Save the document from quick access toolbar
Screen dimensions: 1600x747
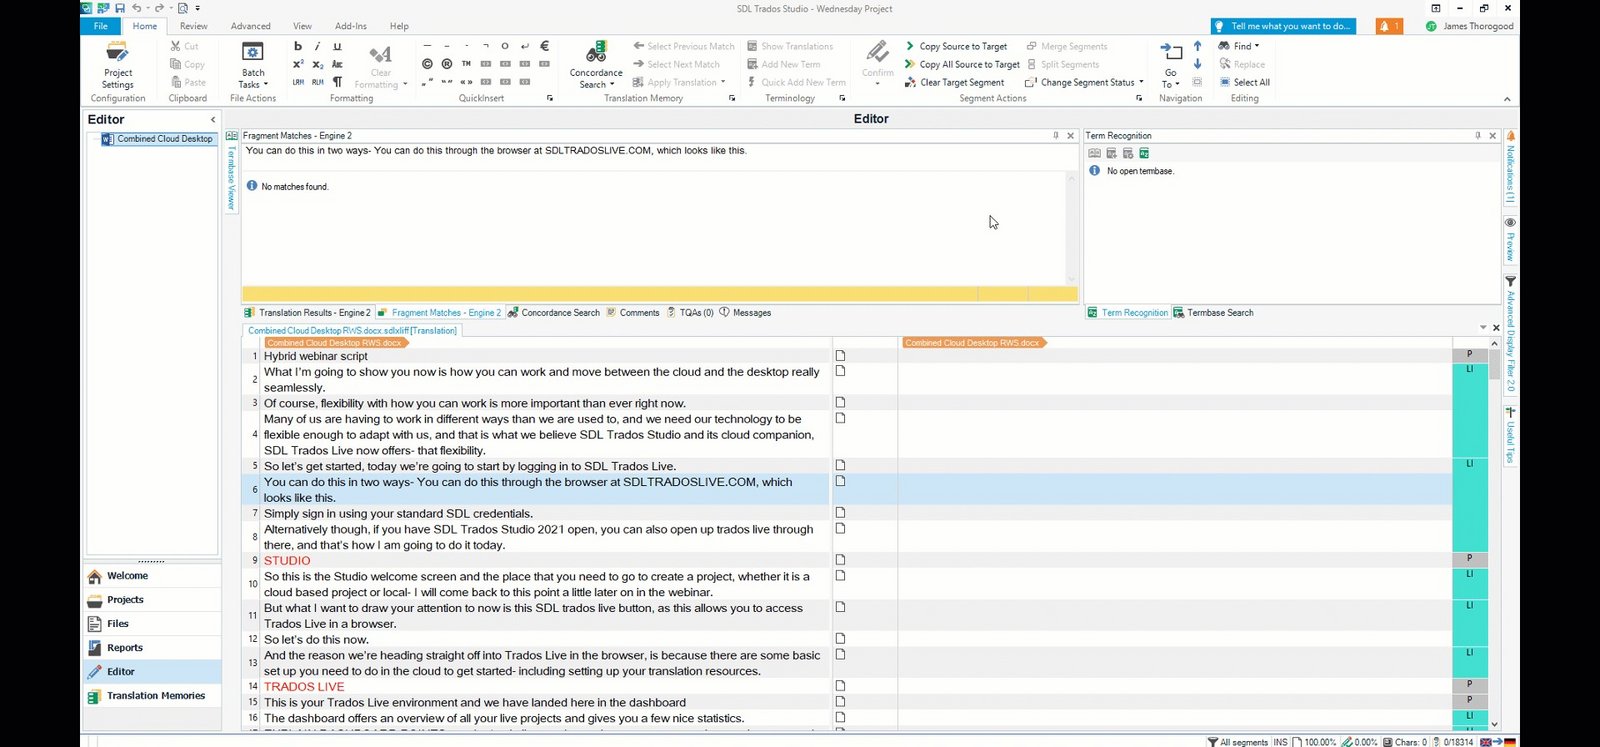(119, 8)
